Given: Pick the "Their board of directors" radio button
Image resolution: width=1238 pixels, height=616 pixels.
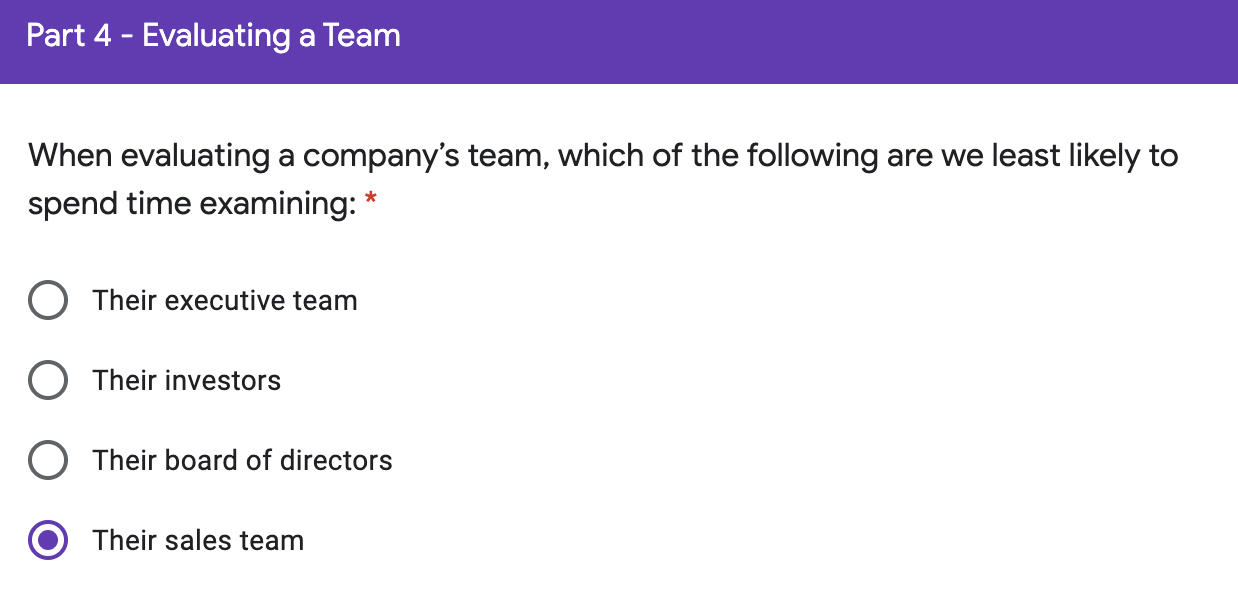Looking at the screenshot, I should point(48,461).
